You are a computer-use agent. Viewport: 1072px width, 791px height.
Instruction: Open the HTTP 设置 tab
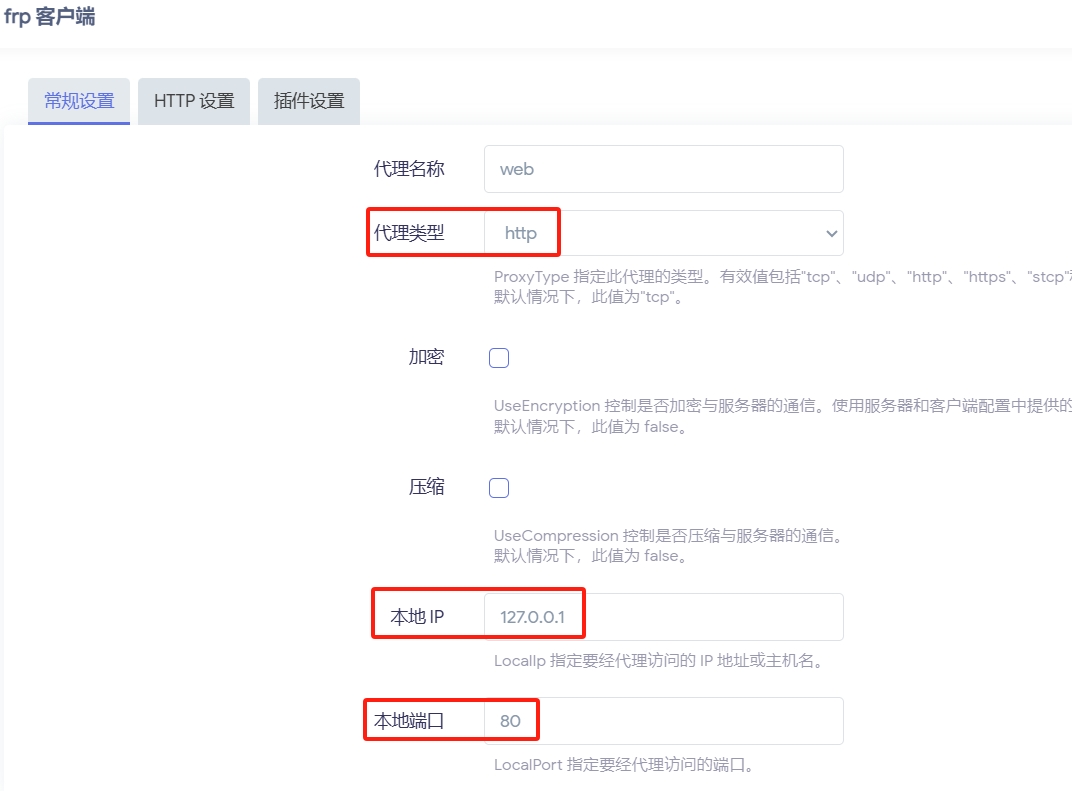click(x=194, y=101)
